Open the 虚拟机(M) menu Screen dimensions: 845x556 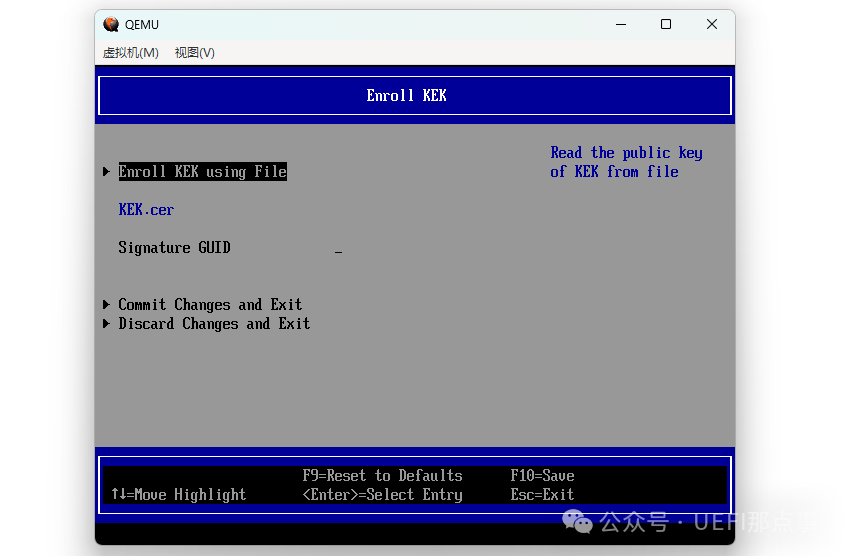130,53
